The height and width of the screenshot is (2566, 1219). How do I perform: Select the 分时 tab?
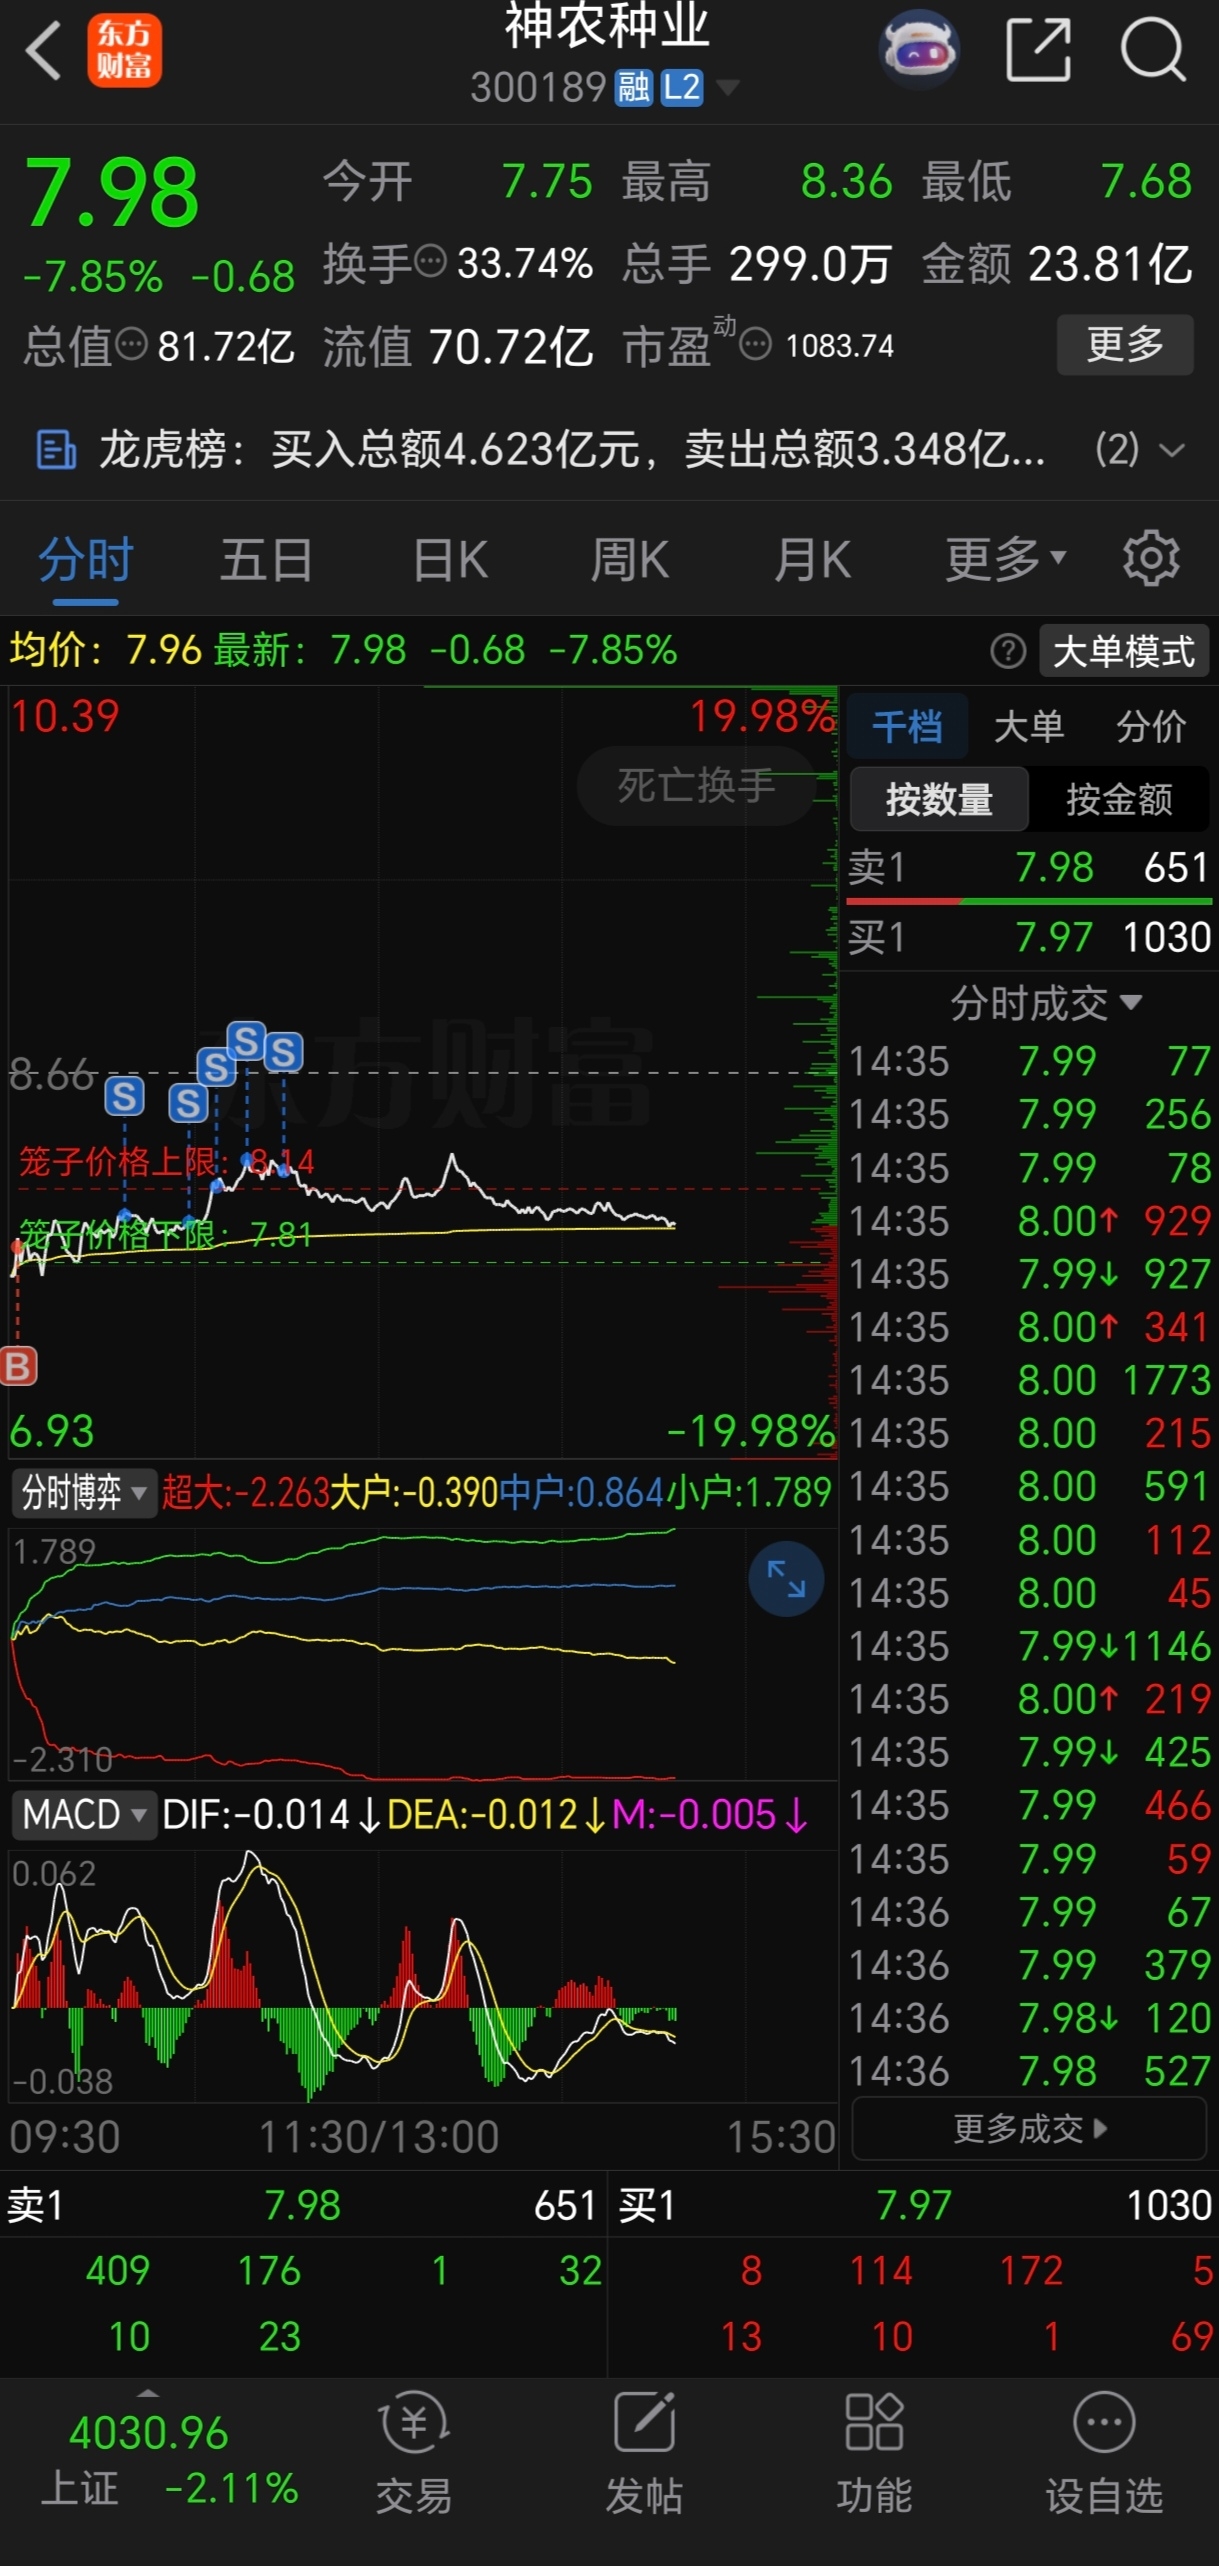tap(86, 559)
